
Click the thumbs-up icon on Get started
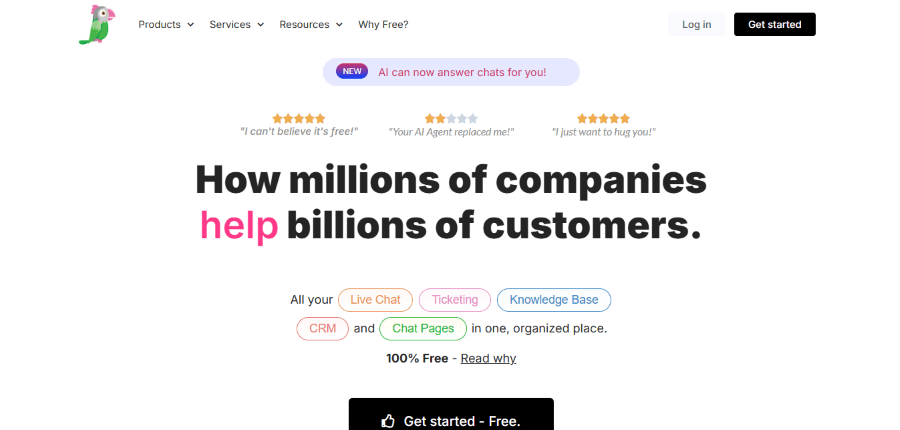click(388, 421)
